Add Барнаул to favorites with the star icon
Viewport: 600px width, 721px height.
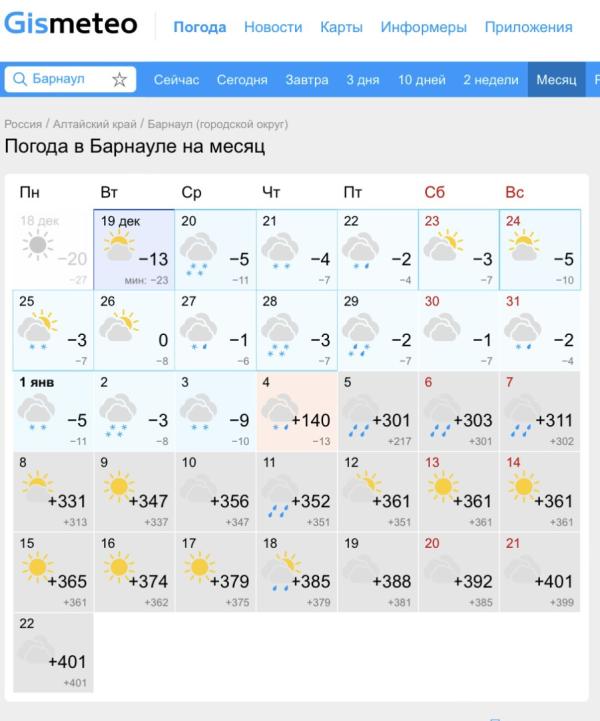(x=120, y=80)
